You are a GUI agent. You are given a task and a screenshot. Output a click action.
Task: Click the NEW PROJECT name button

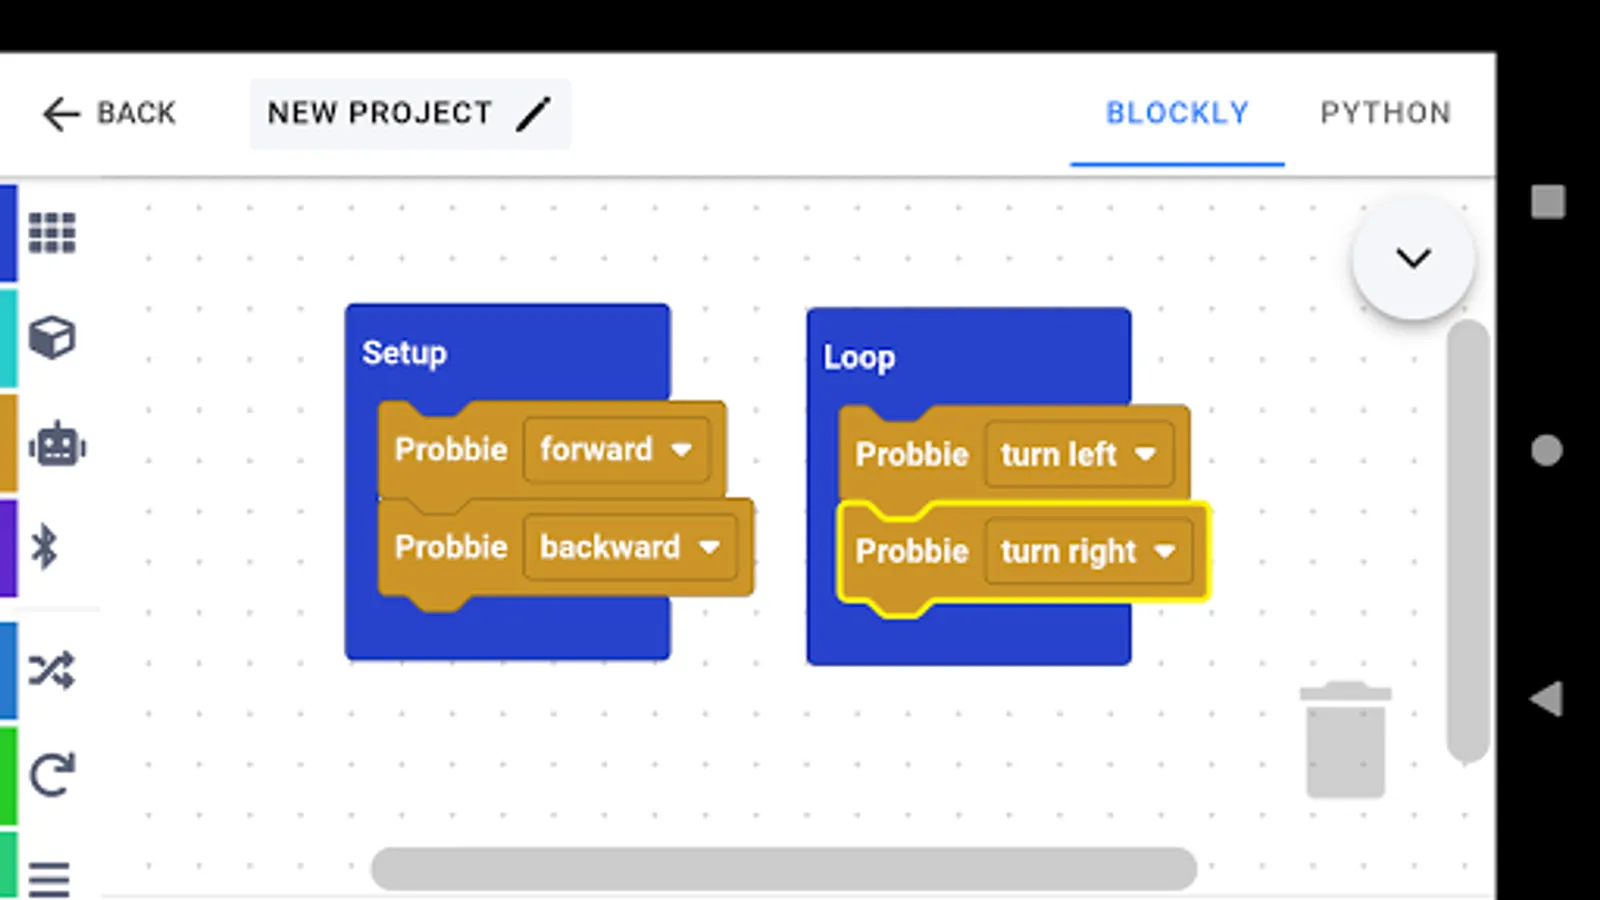click(410, 113)
